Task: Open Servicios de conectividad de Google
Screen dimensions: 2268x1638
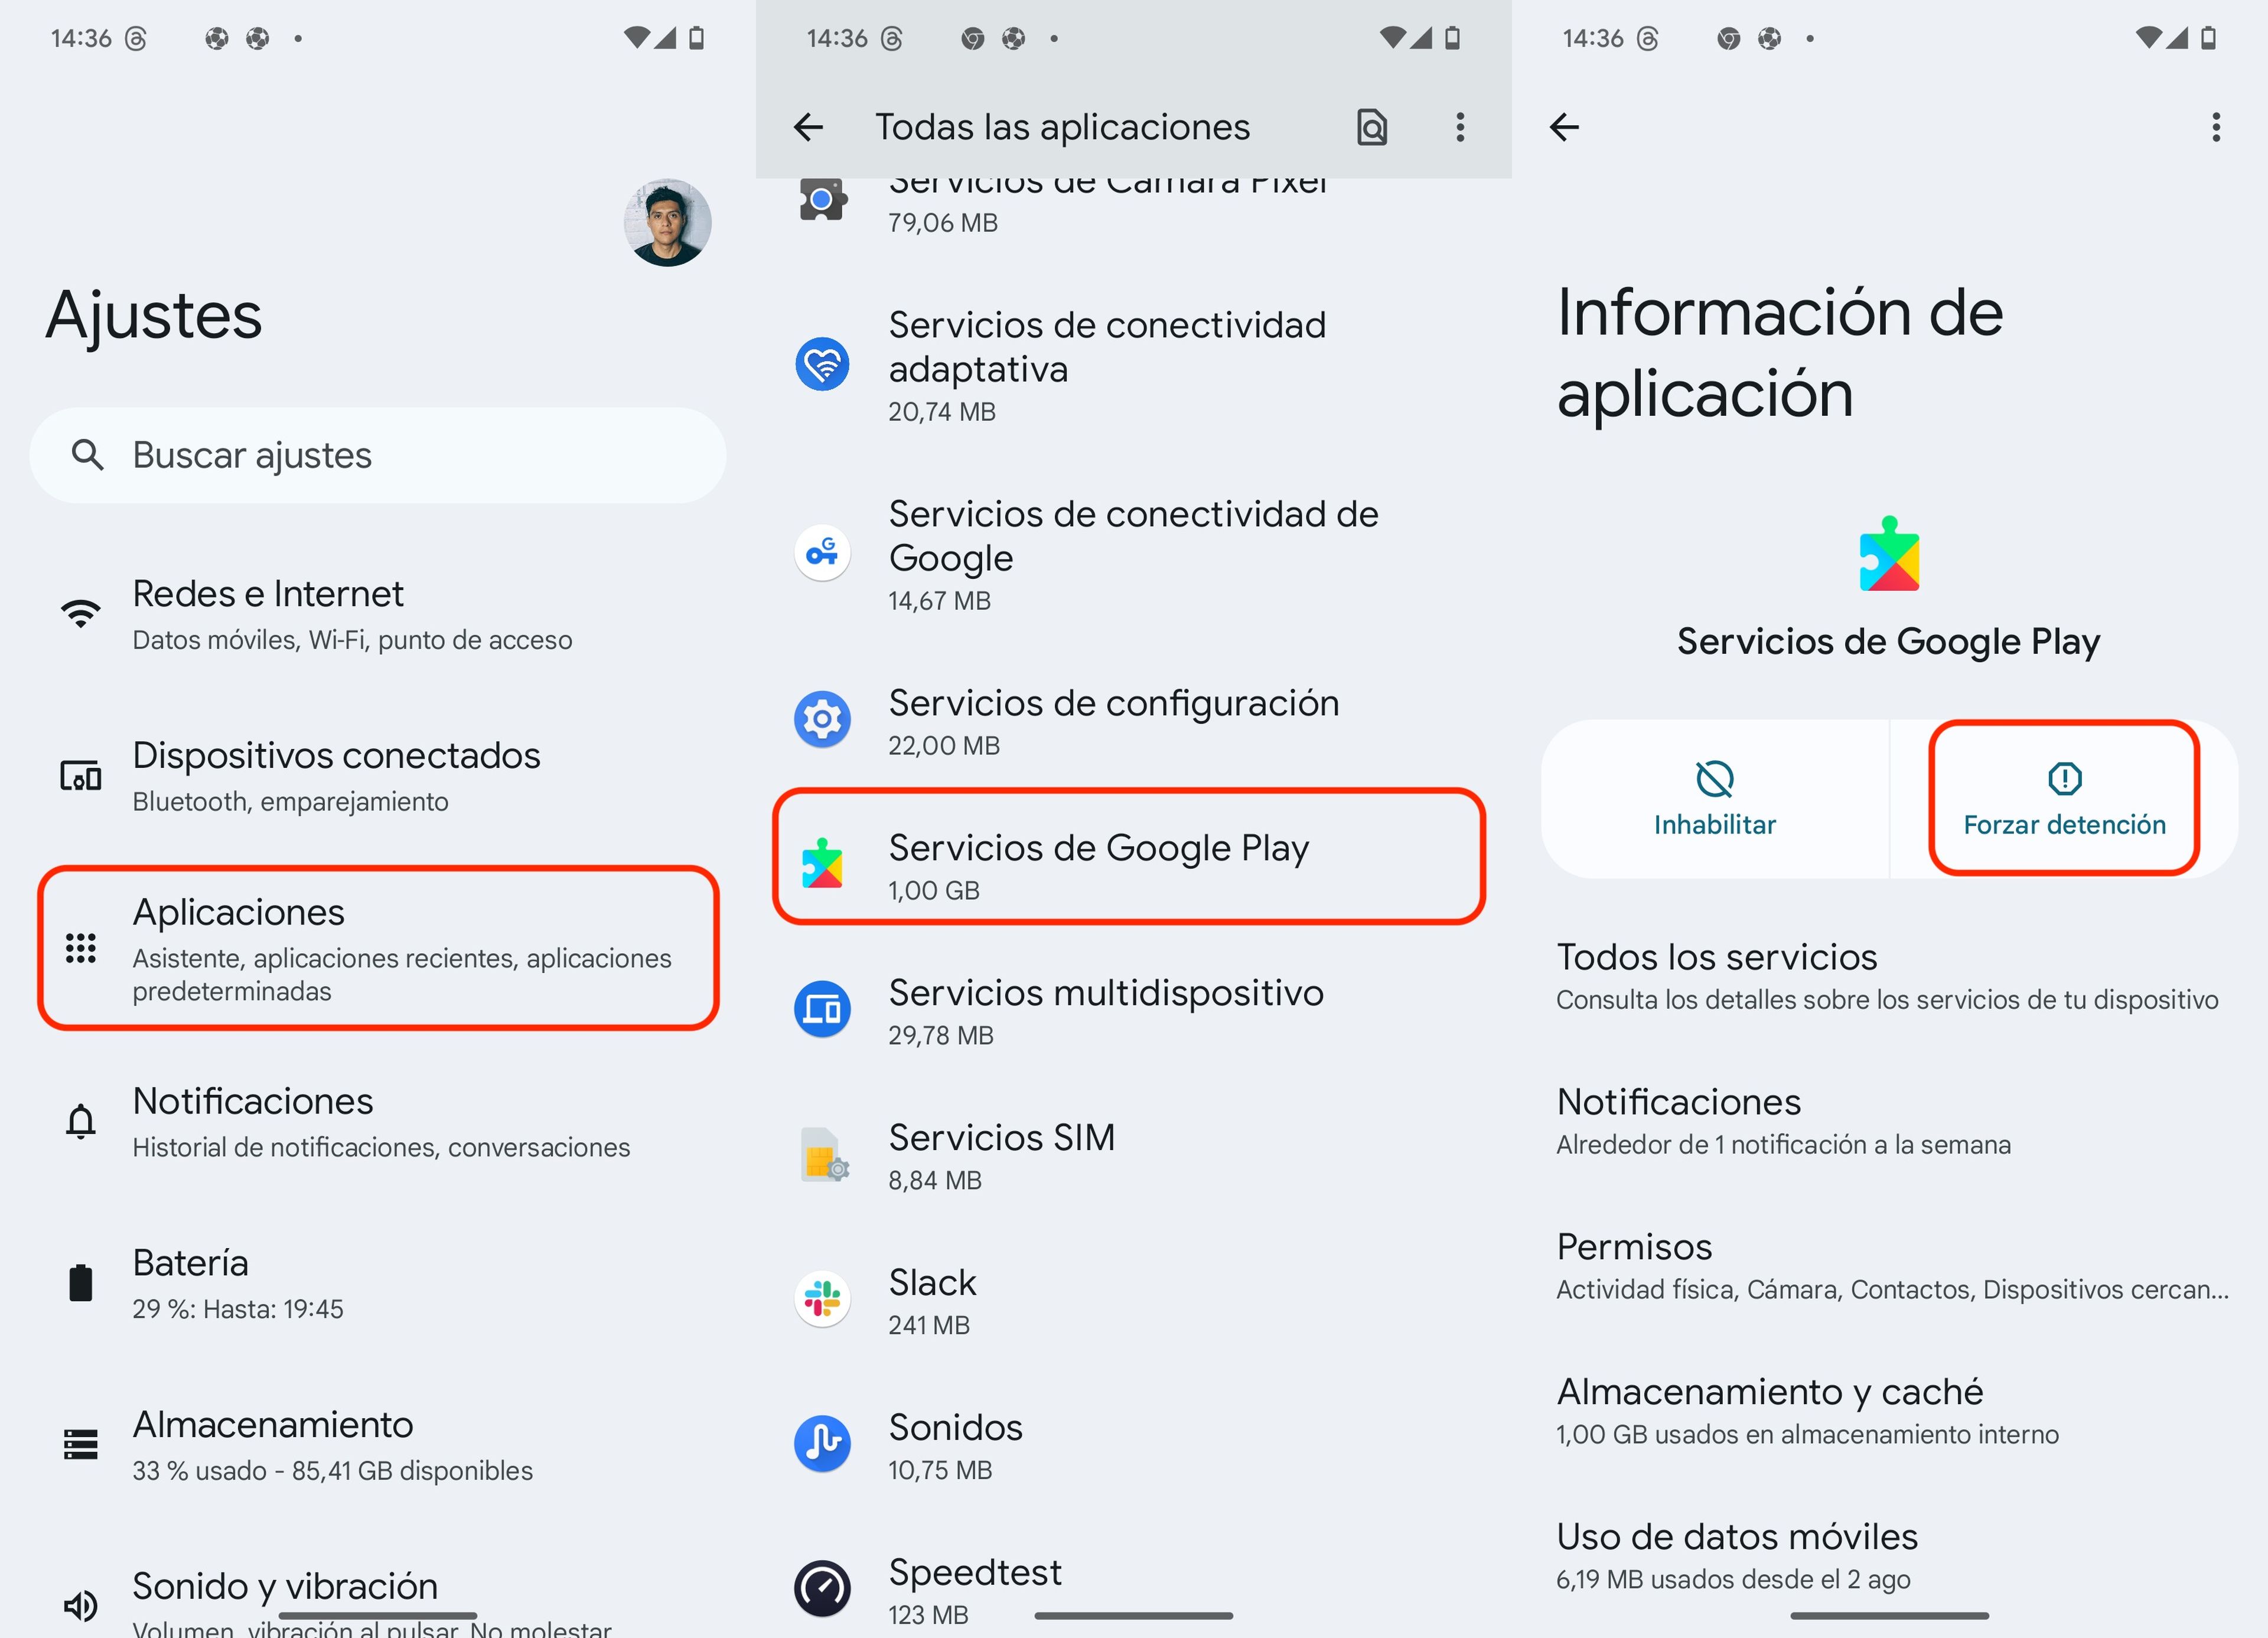Action: pos(1134,554)
